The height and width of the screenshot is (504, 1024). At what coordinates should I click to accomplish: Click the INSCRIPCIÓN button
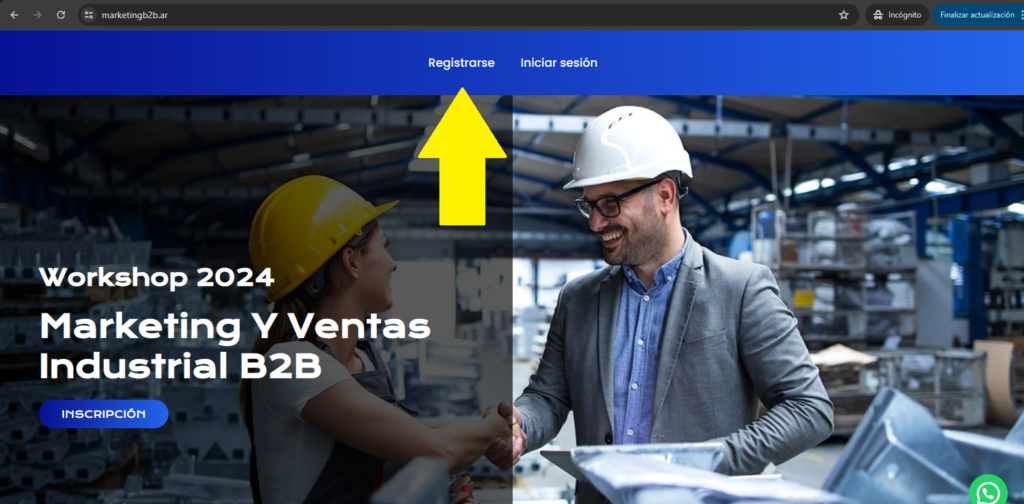[104, 414]
